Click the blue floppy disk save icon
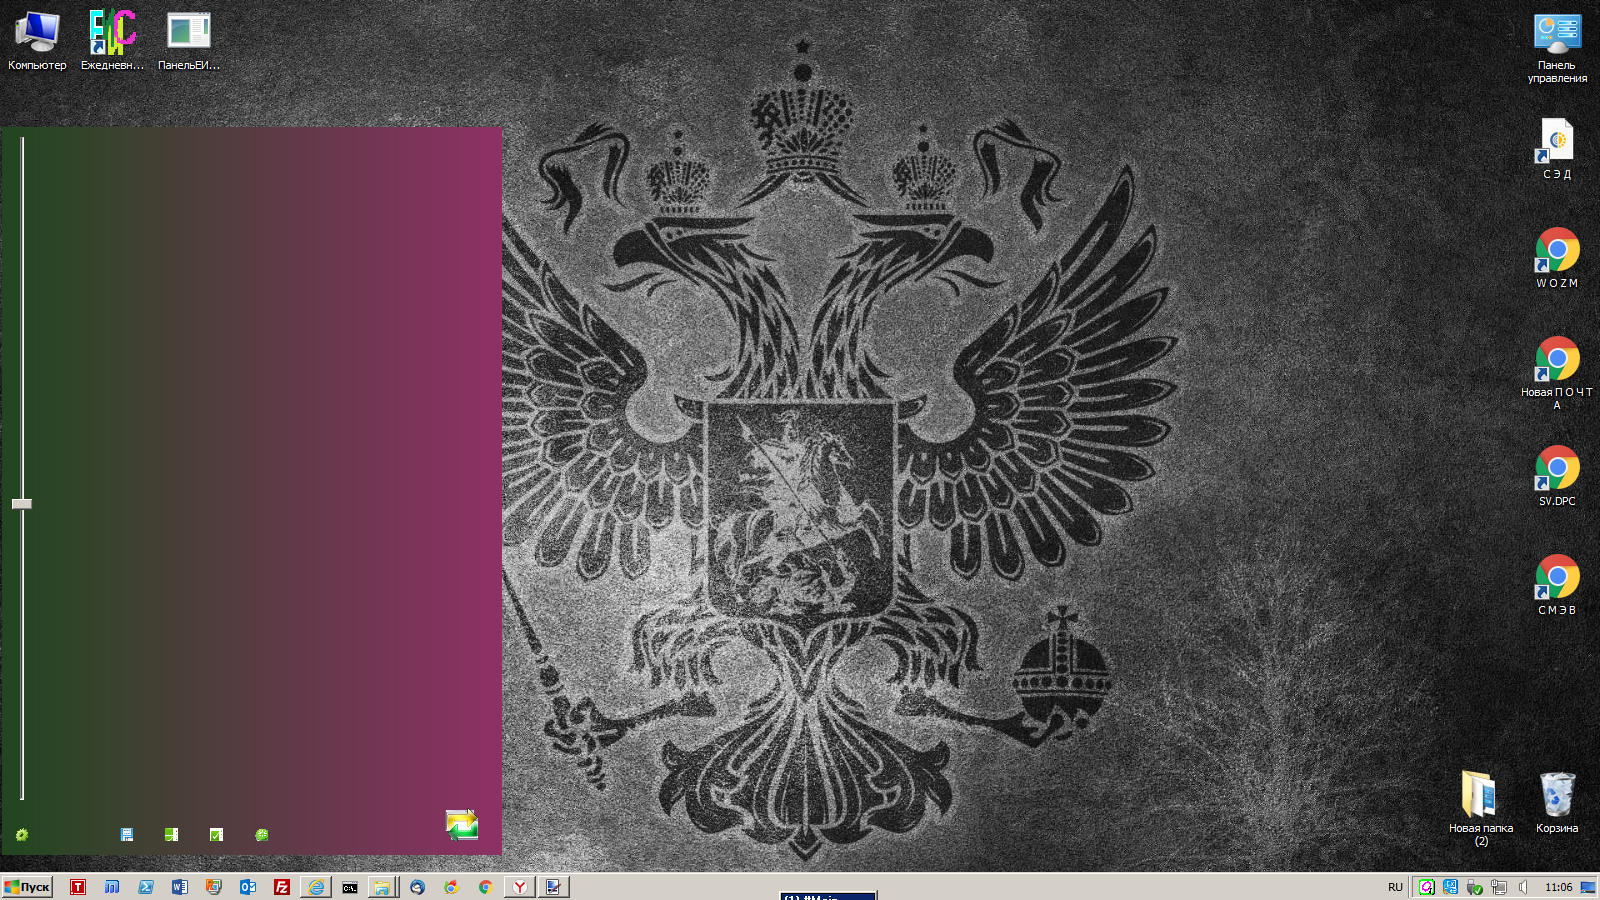The image size is (1600, 900). (127, 835)
